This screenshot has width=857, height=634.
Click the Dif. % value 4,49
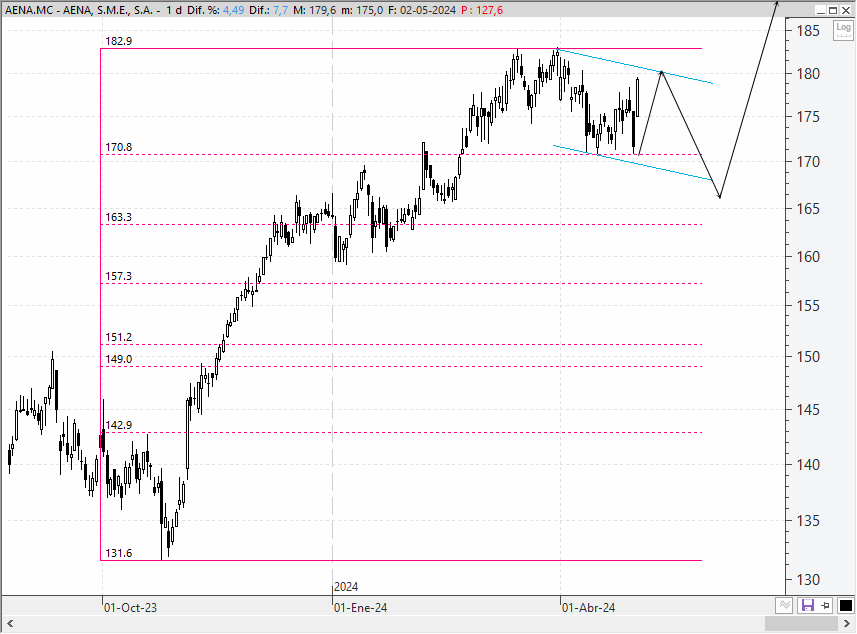pos(233,10)
